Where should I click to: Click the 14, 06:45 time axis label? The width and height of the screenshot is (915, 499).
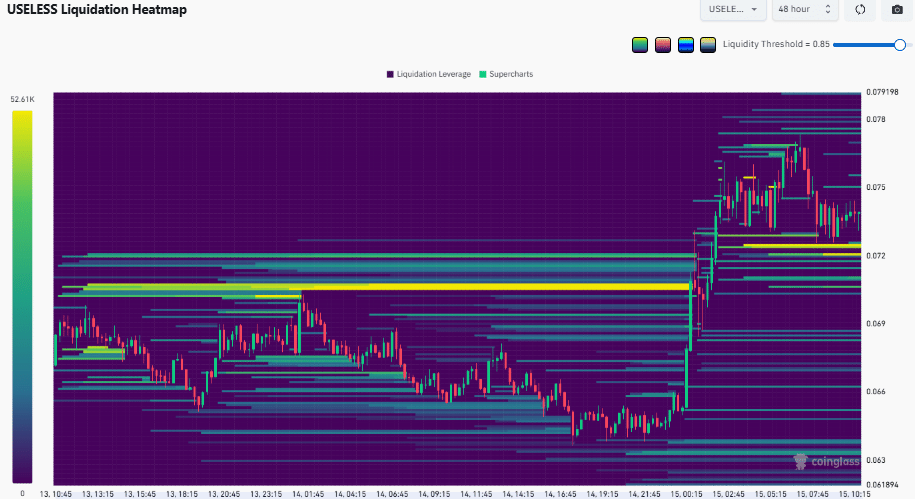pyautogui.click(x=392, y=494)
